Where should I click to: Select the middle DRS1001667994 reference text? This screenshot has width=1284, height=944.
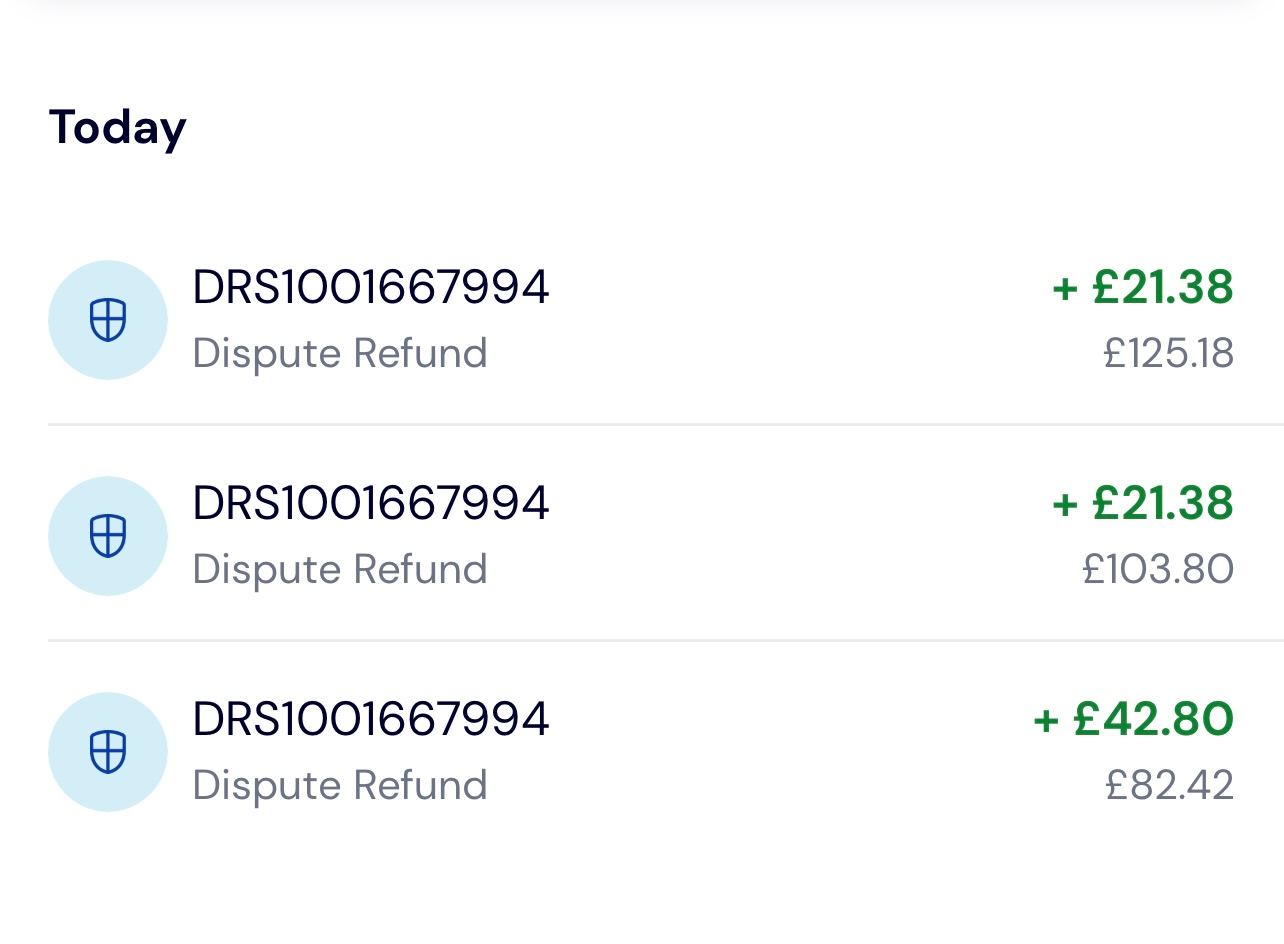tap(370, 503)
